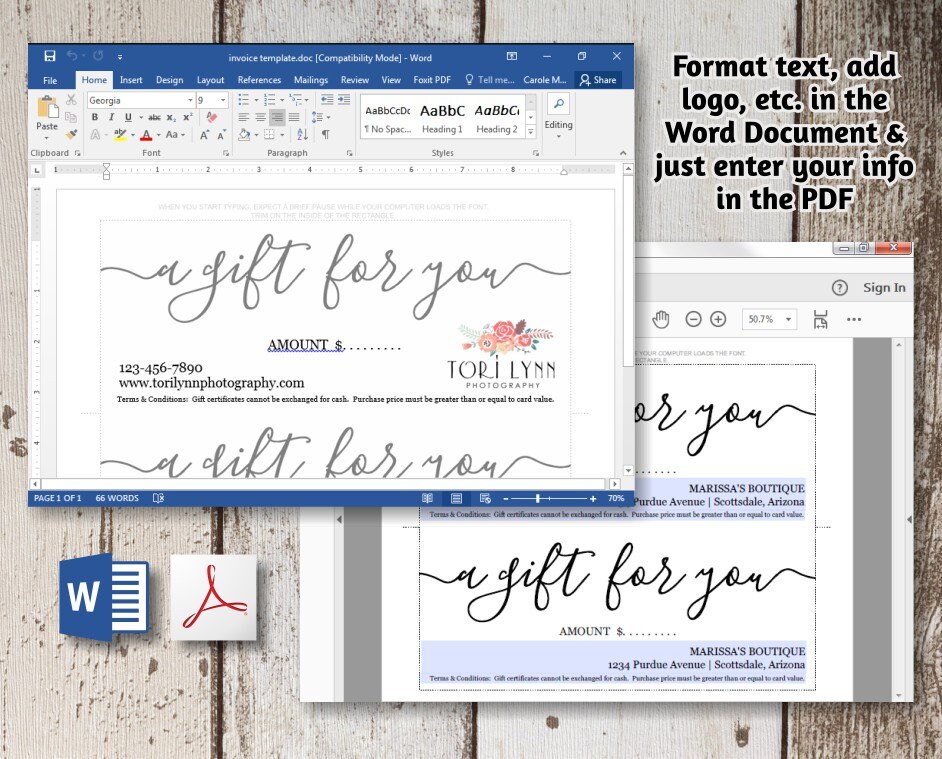Screen dimensions: 942x759
Task: Apply the No Spacing style
Action: click(x=387, y=119)
